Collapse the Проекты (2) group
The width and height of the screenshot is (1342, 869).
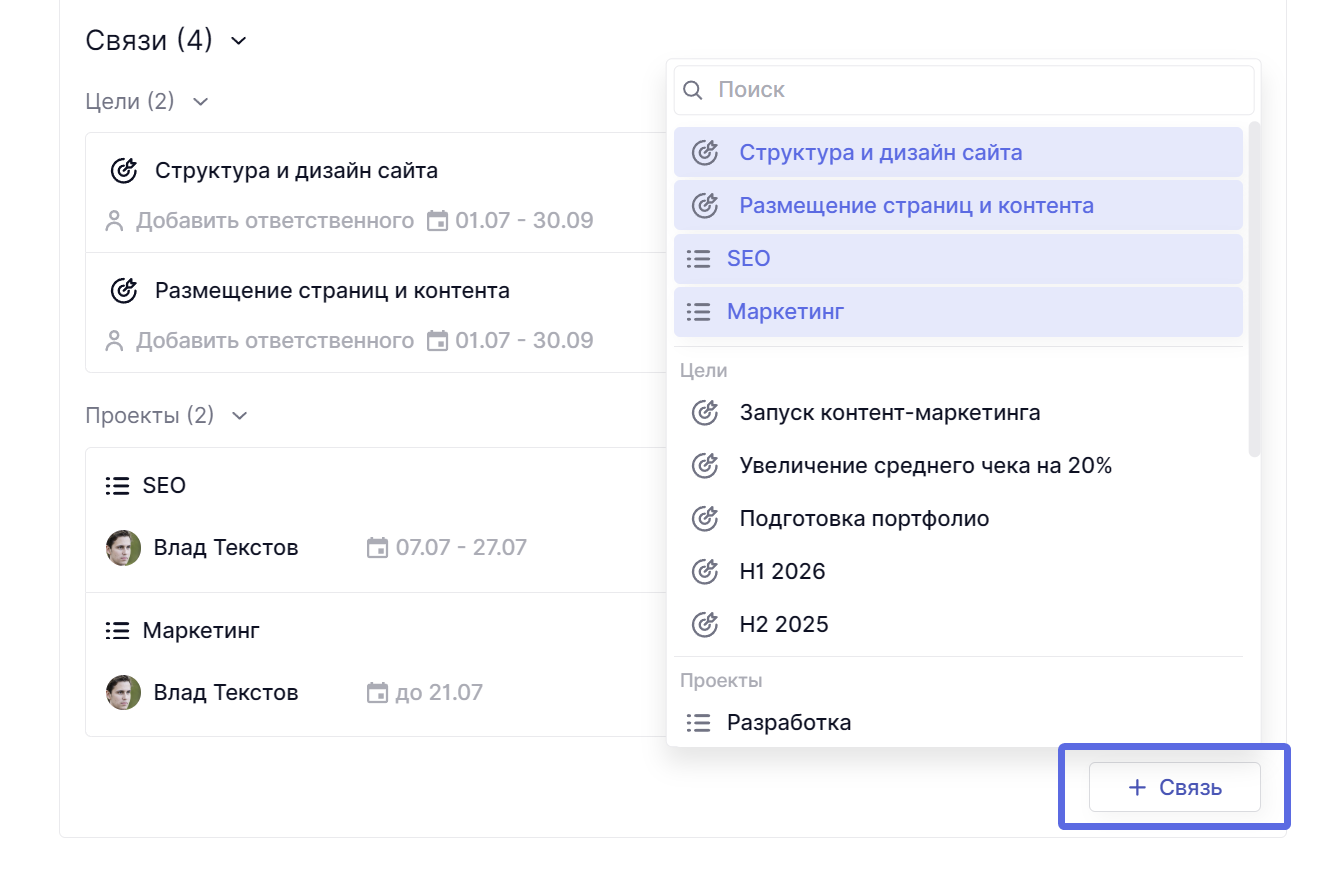point(239,416)
